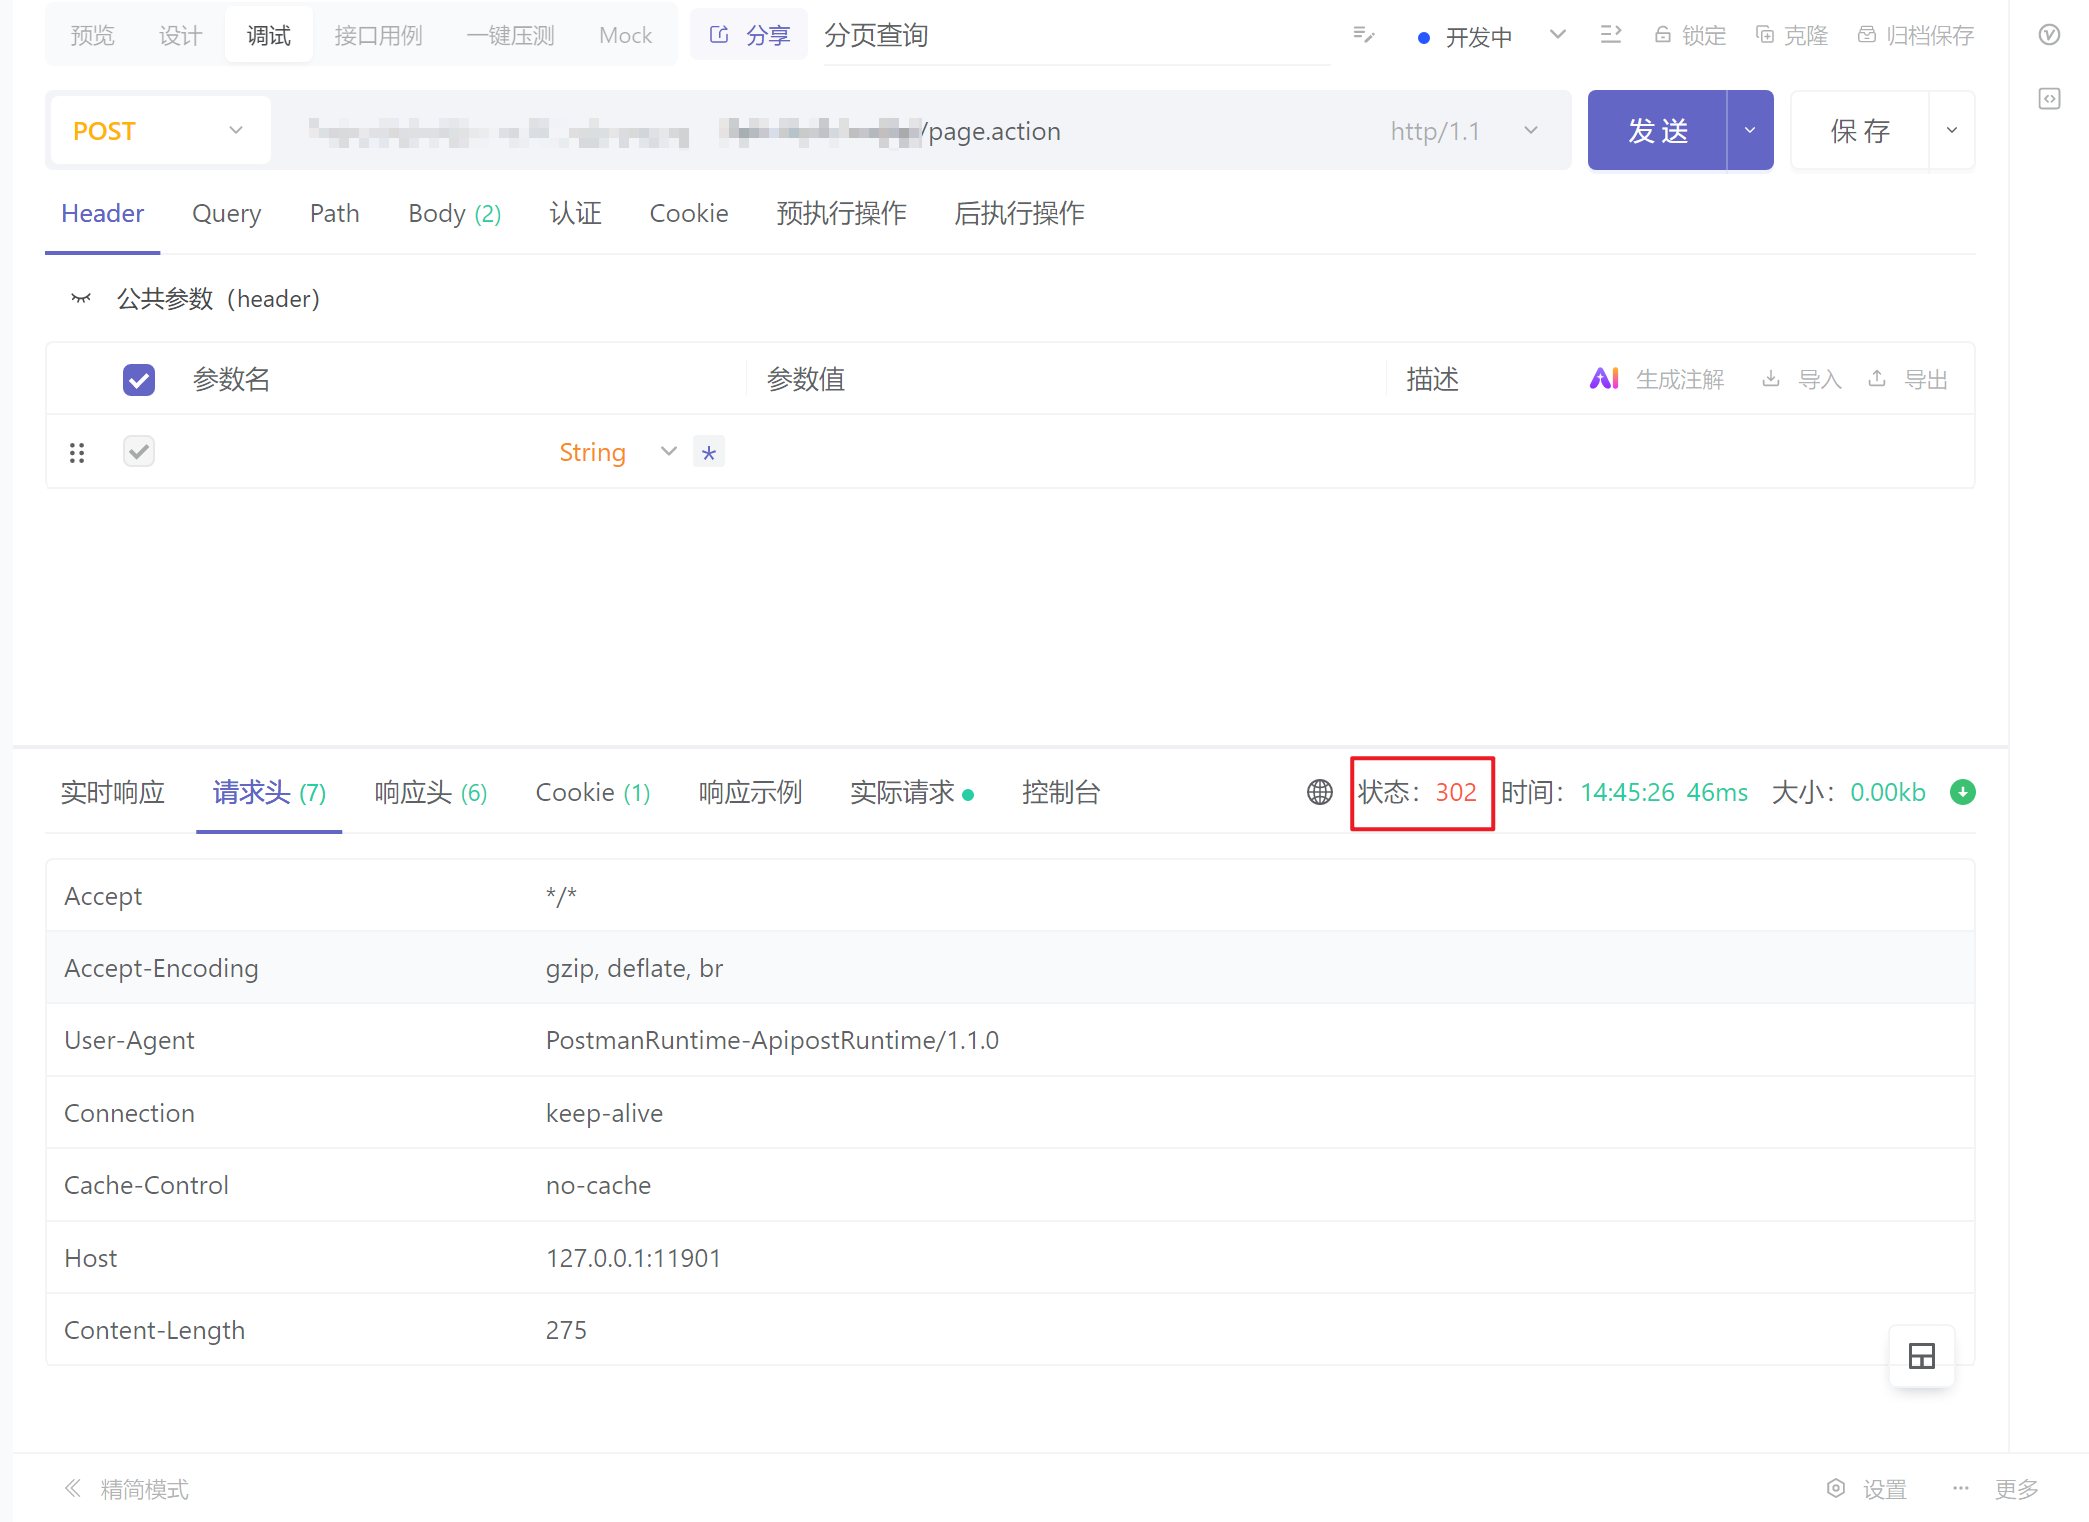
Task: Click the 克隆 clone icon button
Action: pyautogui.click(x=1791, y=36)
